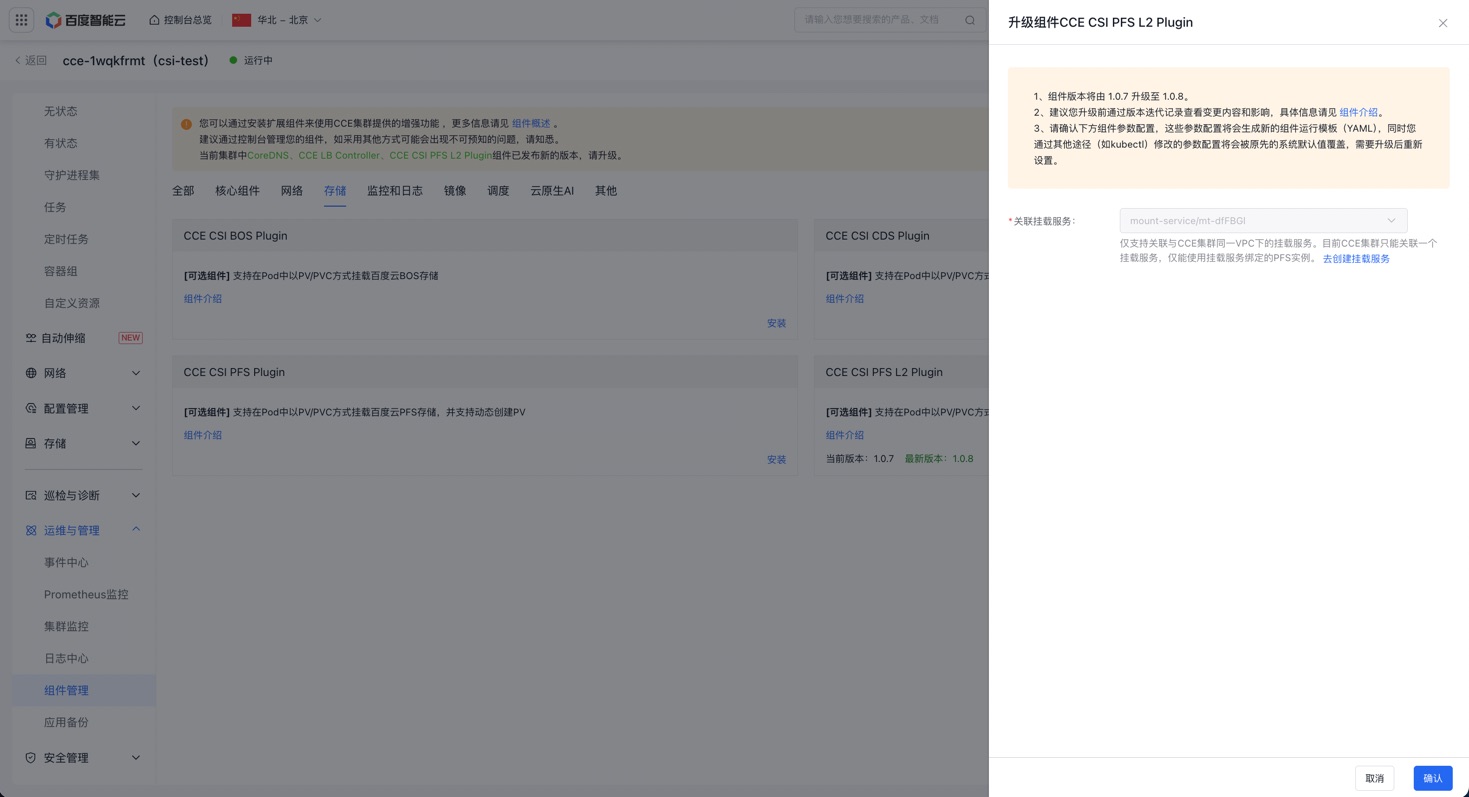
Task: Open 守护进程集 in the sidebar
Action: [72, 175]
